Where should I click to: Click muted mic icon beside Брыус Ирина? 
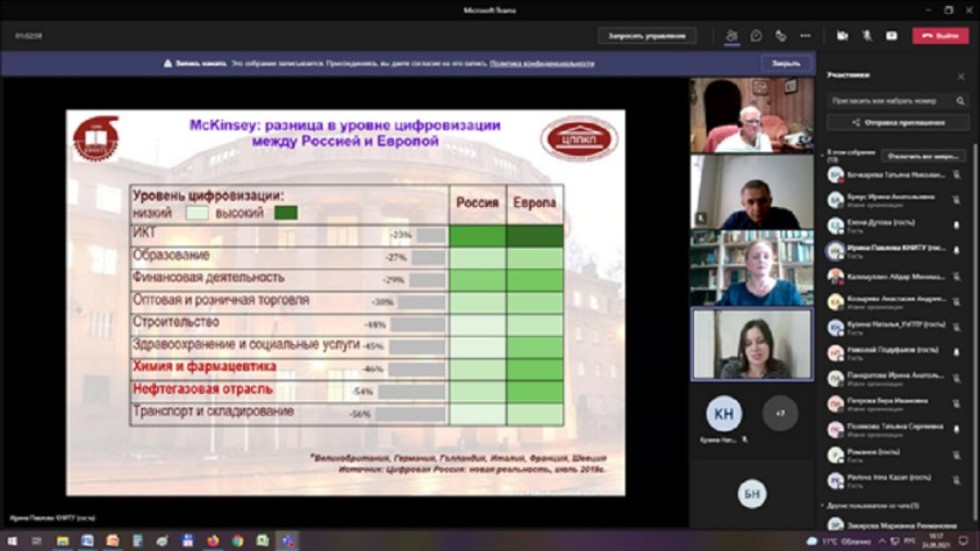[956, 200]
